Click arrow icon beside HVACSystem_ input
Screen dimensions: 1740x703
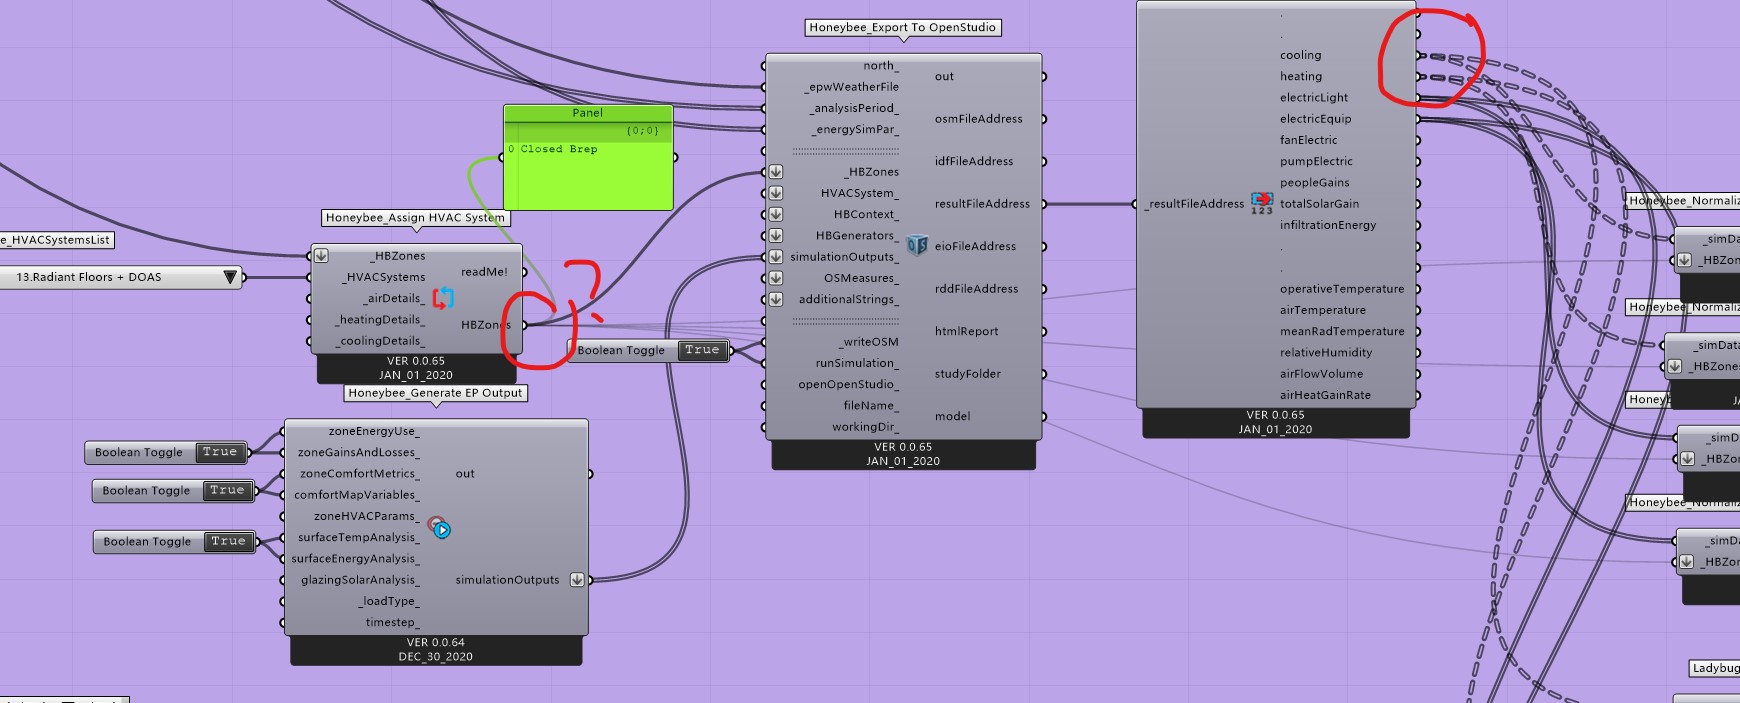tap(775, 193)
